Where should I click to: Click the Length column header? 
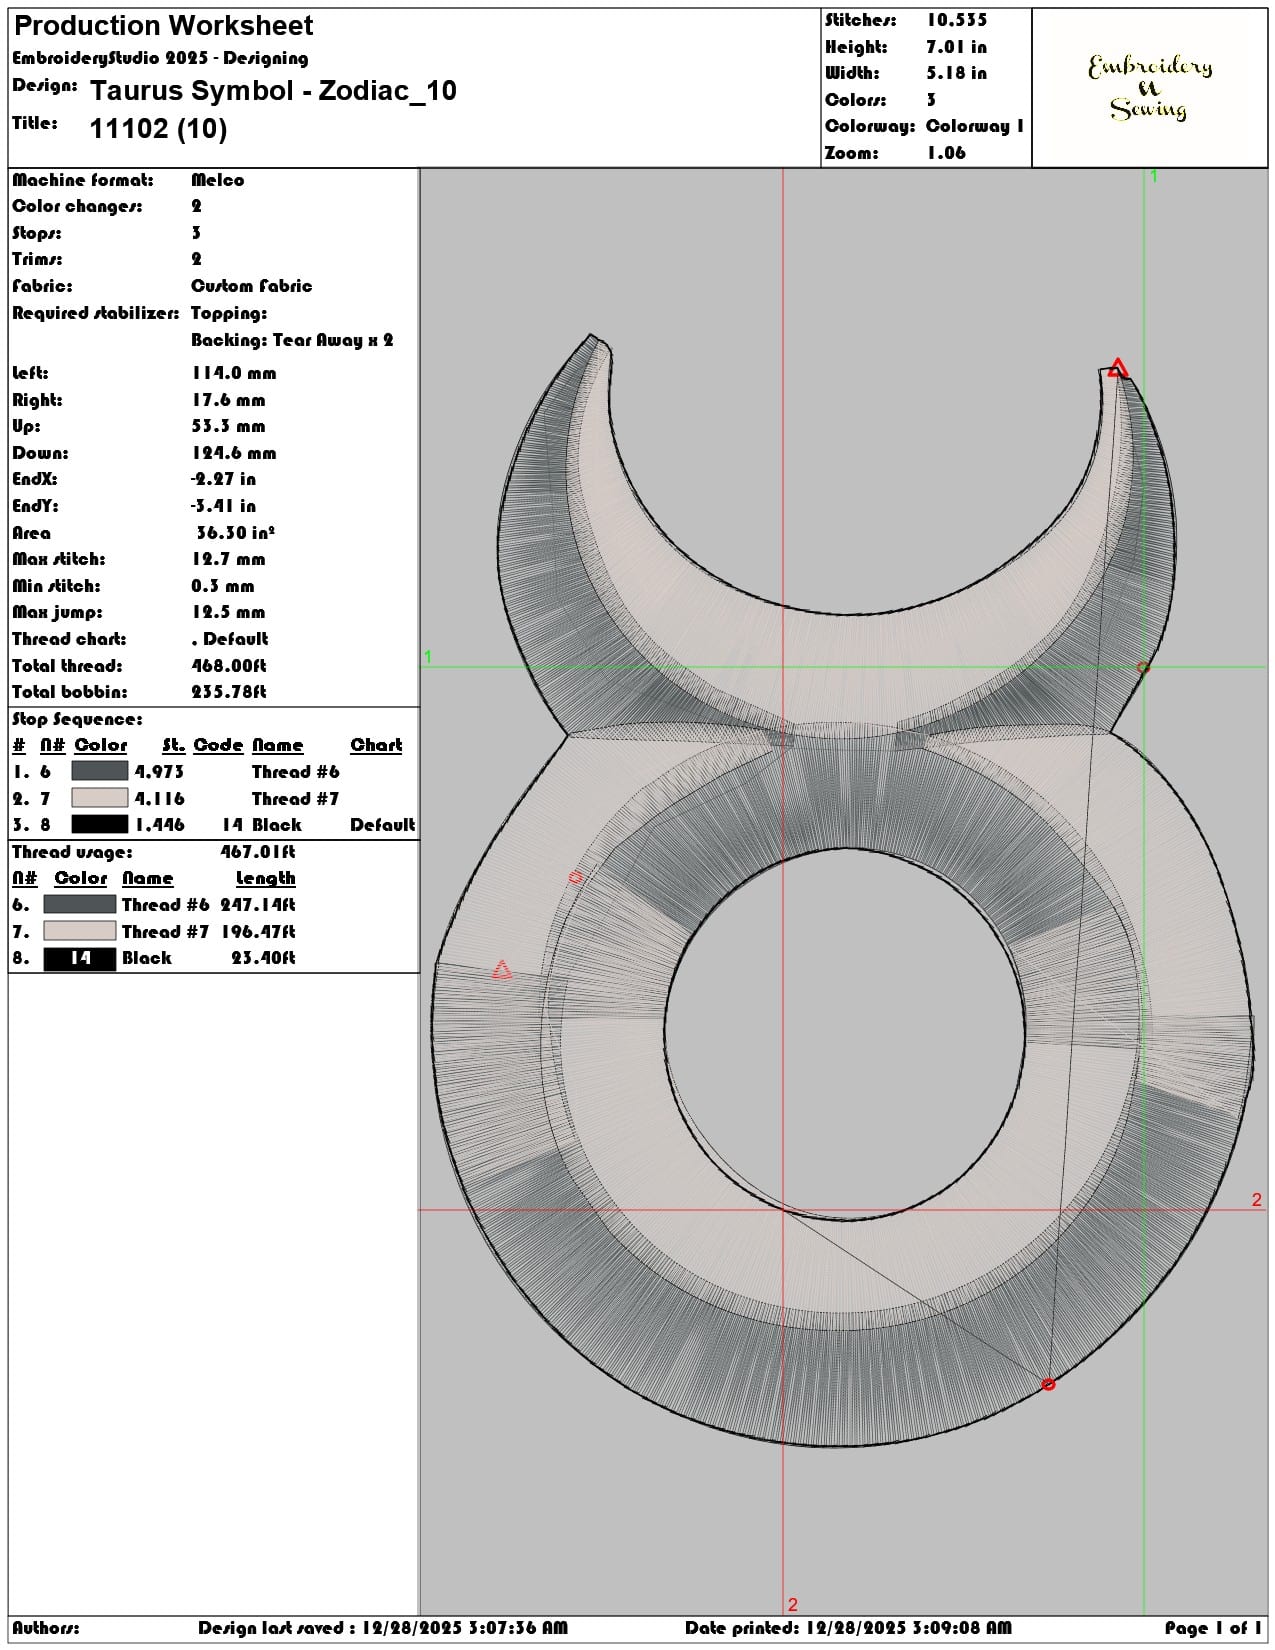click(265, 878)
